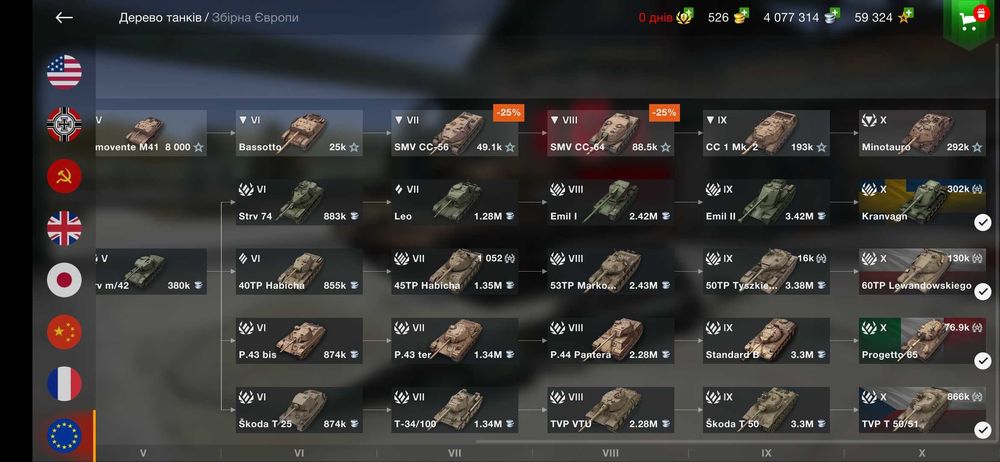
Task: Add gold via the 526 counter
Action: [x=728, y=17]
